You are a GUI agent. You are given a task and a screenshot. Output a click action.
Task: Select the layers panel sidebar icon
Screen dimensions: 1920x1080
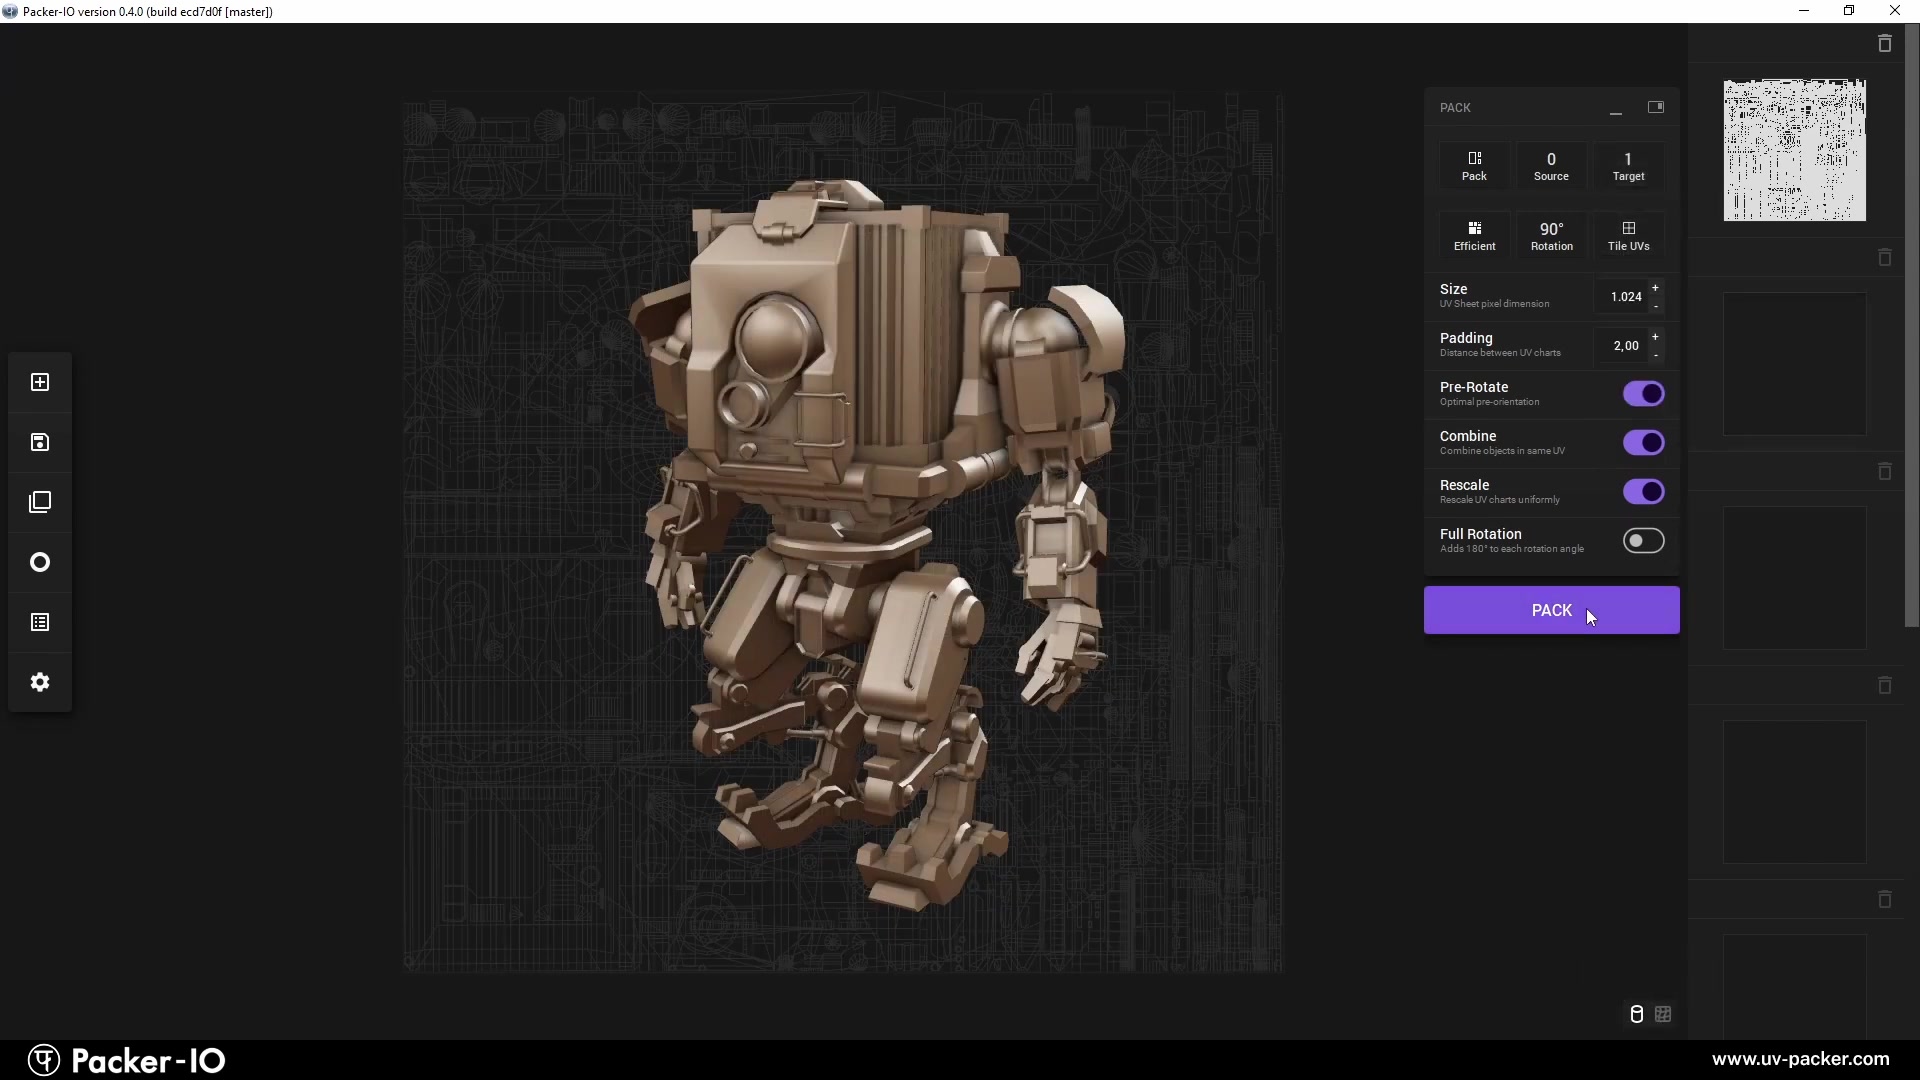click(x=40, y=502)
